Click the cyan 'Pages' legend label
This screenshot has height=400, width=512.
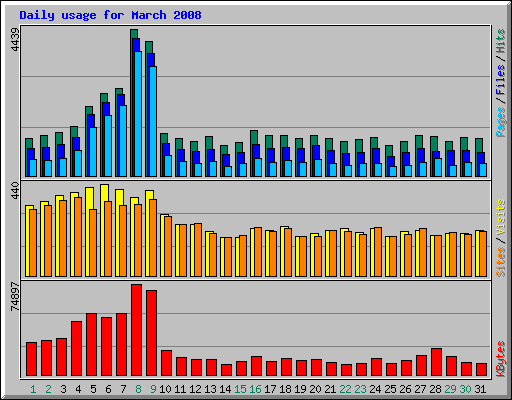pos(501,121)
